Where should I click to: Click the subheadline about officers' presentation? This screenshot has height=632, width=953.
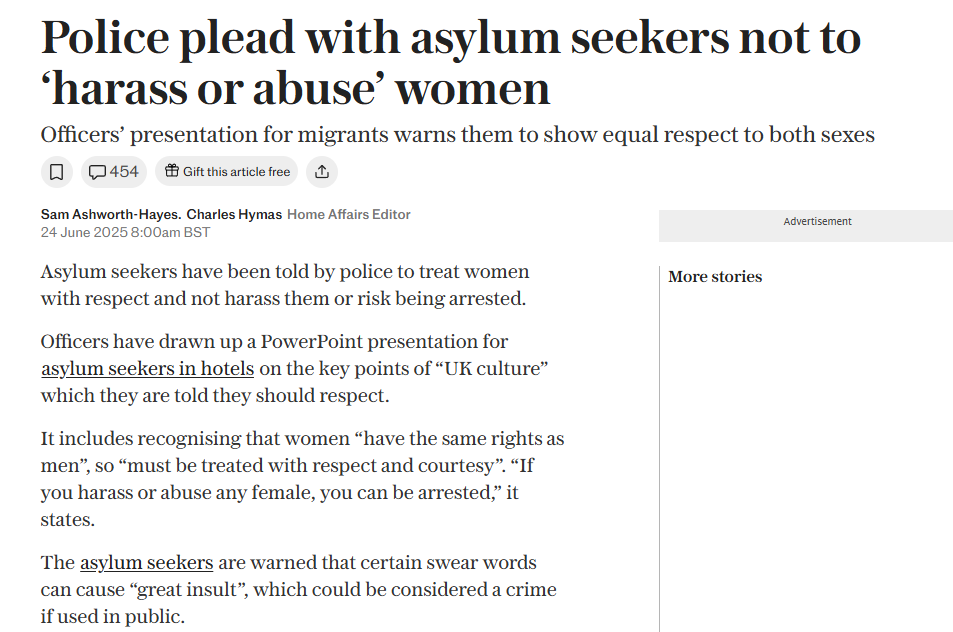[457, 135]
